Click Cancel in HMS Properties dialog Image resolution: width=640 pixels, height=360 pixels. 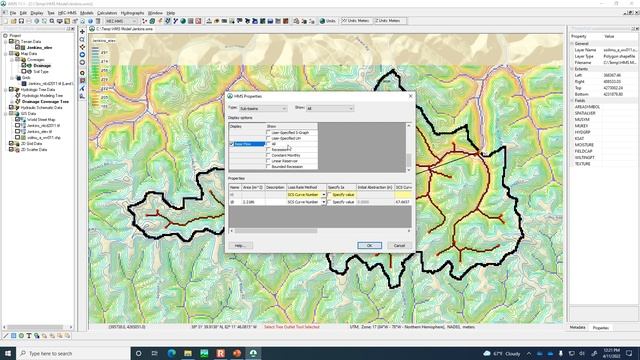pos(399,245)
